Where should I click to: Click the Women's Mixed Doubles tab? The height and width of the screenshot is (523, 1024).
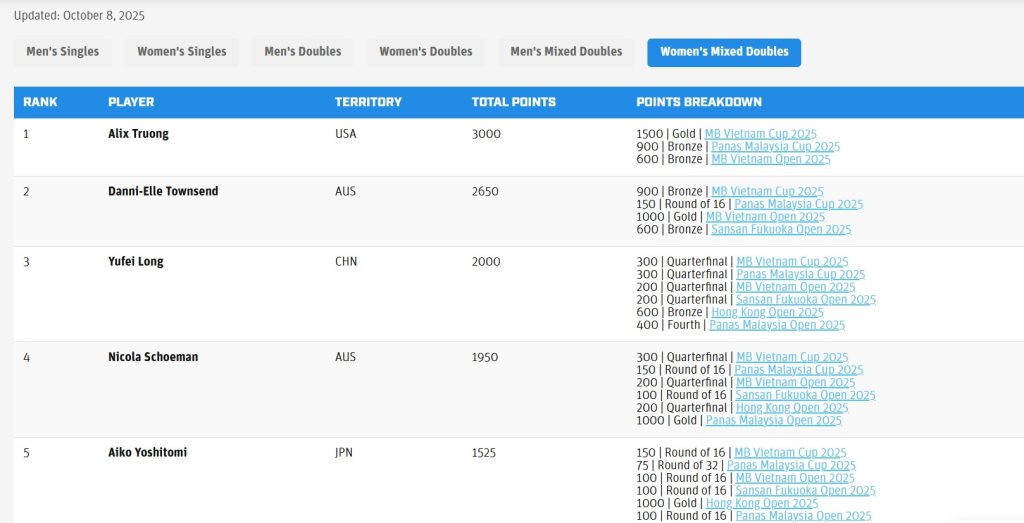pyautogui.click(x=723, y=52)
